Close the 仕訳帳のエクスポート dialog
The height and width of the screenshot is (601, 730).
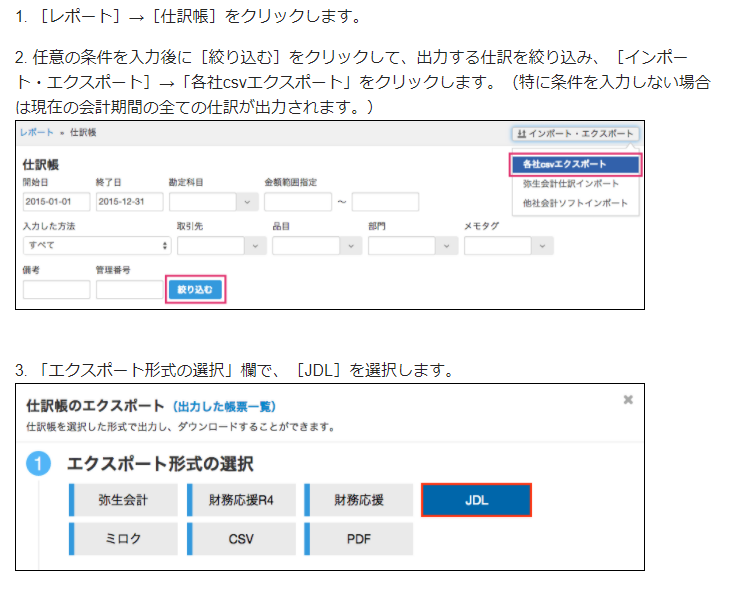click(x=628, y=400)
